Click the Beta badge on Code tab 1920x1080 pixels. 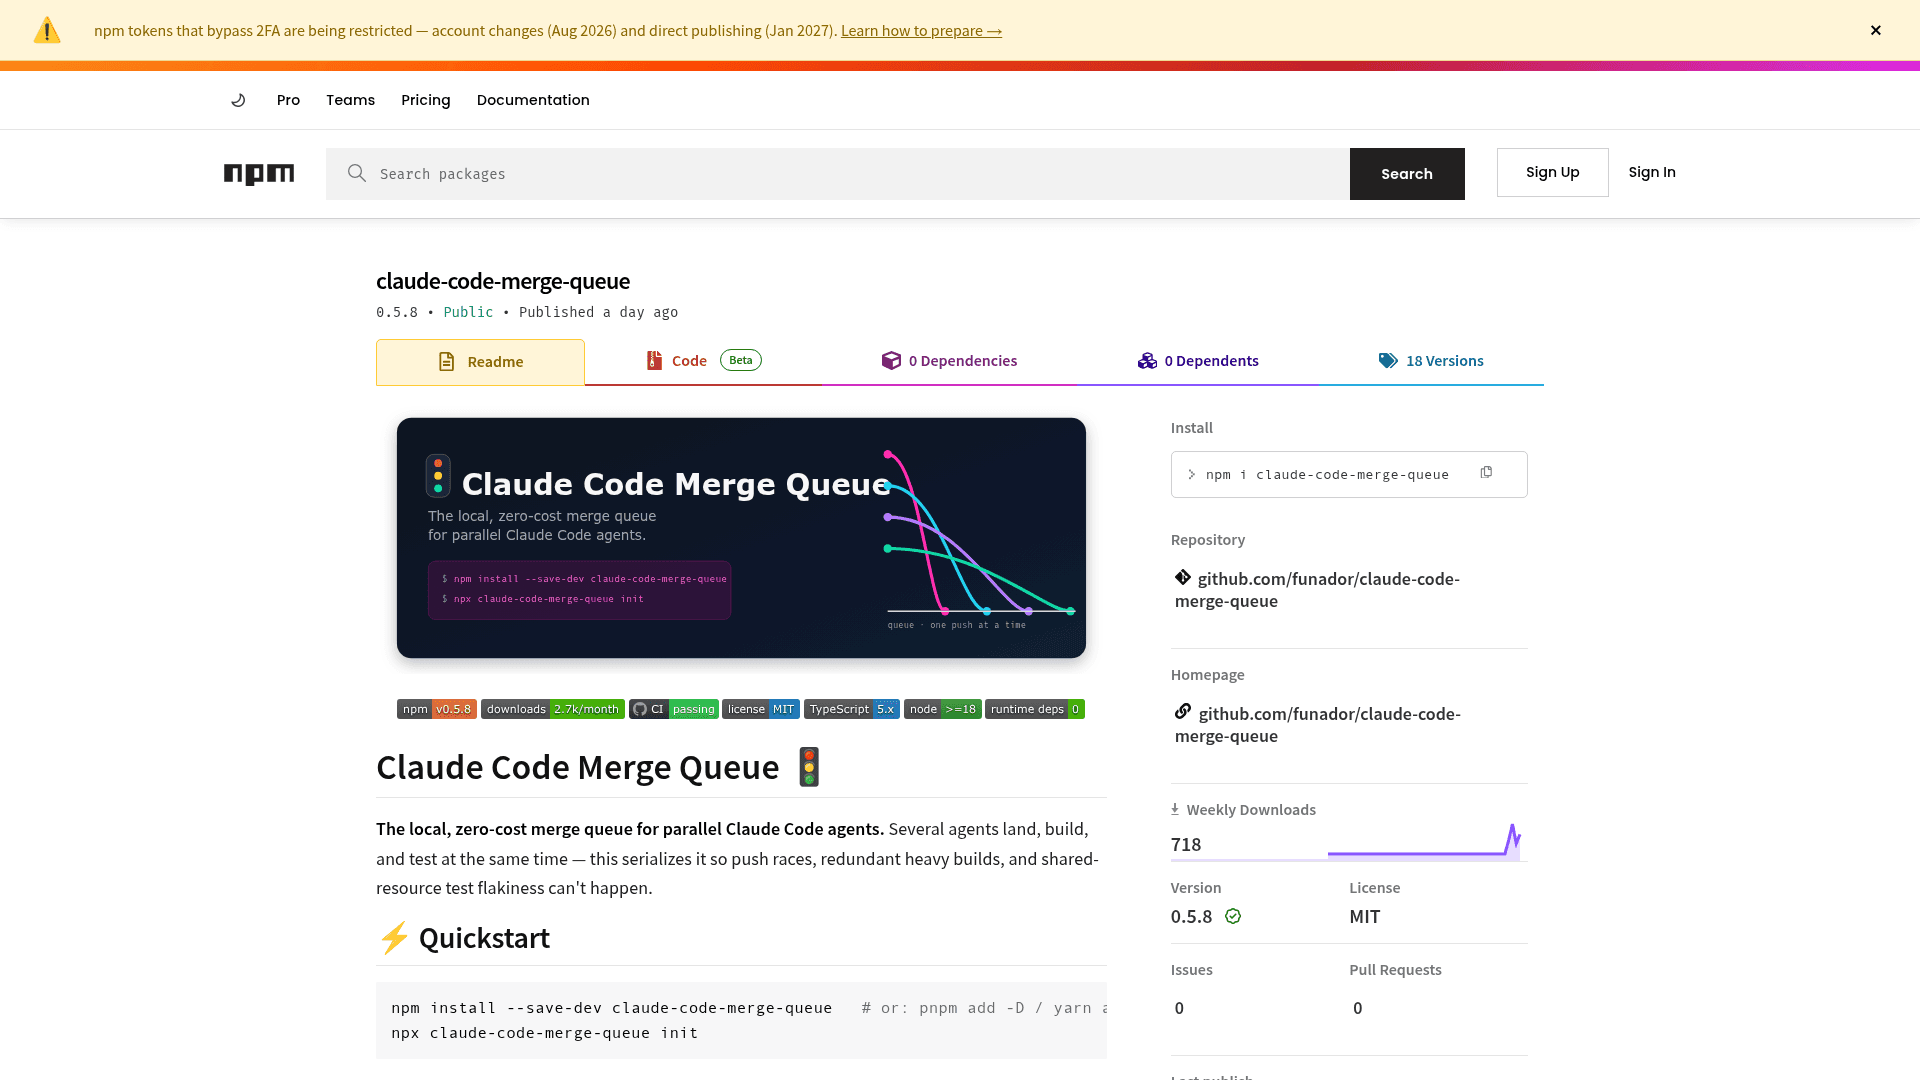[741, 360]
